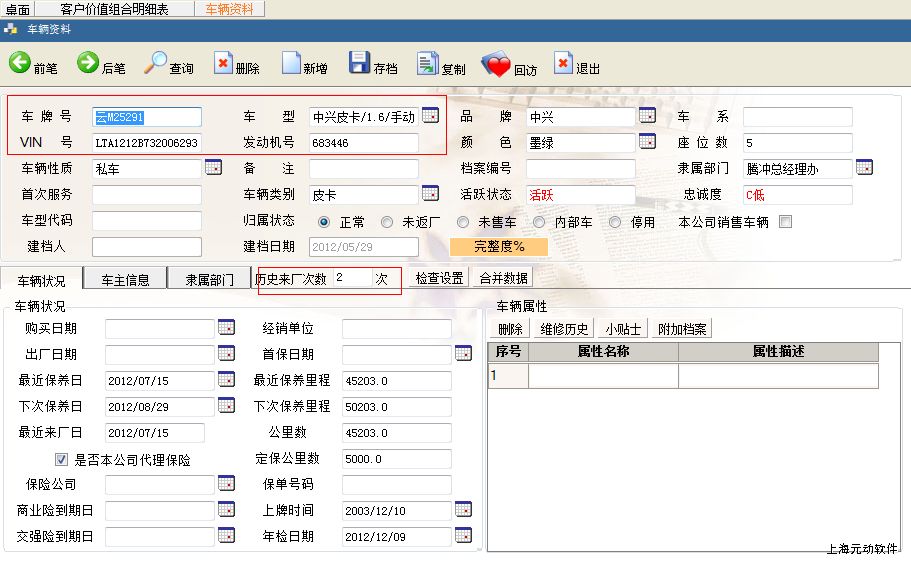
Task: Switch to the 车主信息 tab
Action: click(118, 279)
